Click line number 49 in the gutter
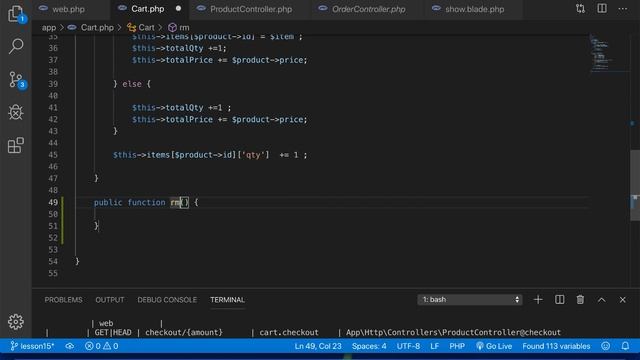Viewport: 640px width, 360px height. [53, 202]
